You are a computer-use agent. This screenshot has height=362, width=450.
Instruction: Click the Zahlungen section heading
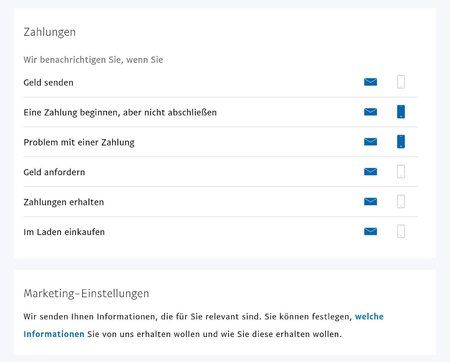[x=50, y=32]
